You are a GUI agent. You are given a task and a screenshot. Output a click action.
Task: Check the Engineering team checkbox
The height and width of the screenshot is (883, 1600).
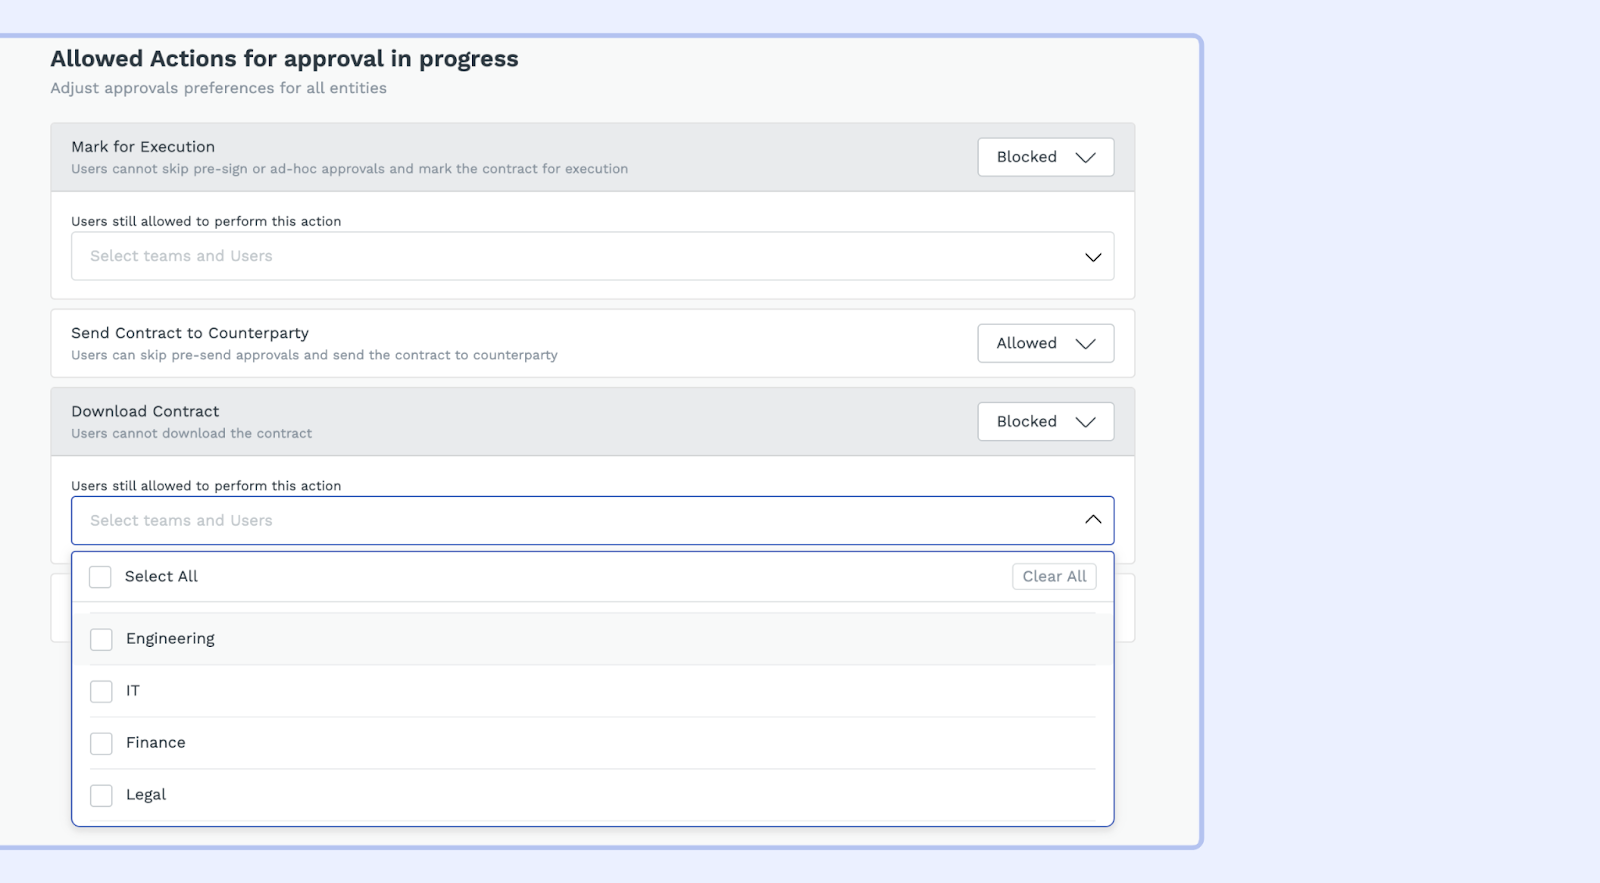pos(101,639)
